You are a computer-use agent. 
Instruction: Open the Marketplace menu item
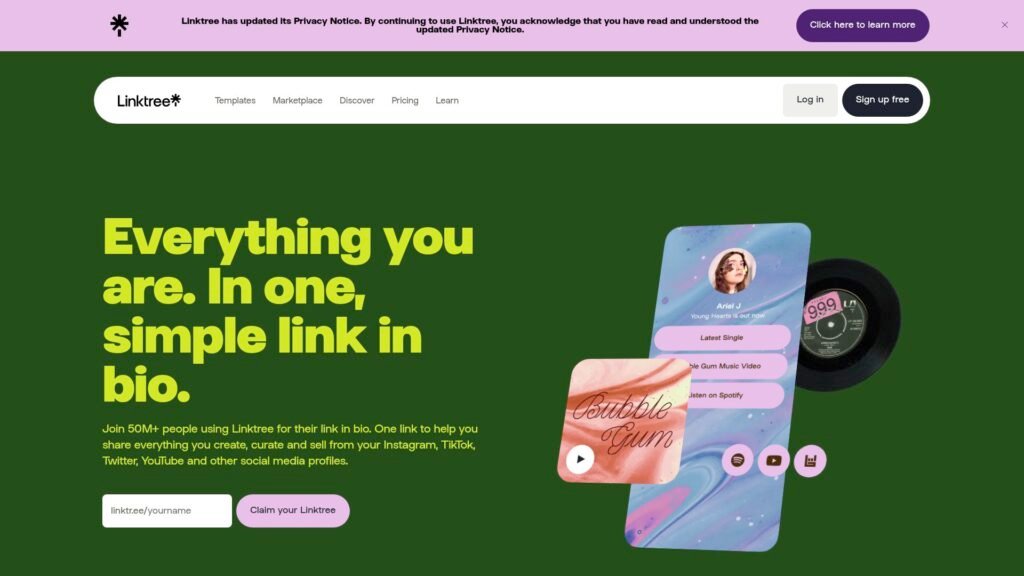pos(297,101)
